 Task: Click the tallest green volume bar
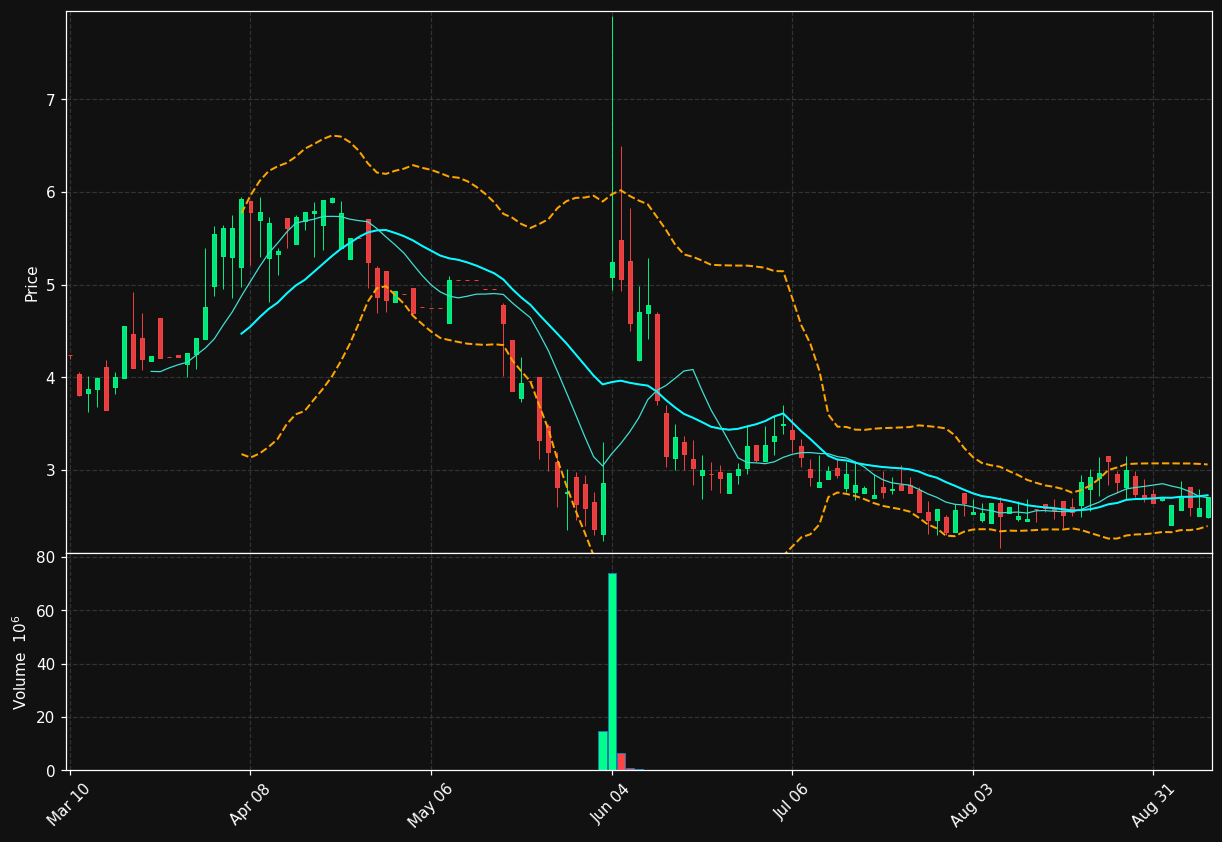(612, 672)
